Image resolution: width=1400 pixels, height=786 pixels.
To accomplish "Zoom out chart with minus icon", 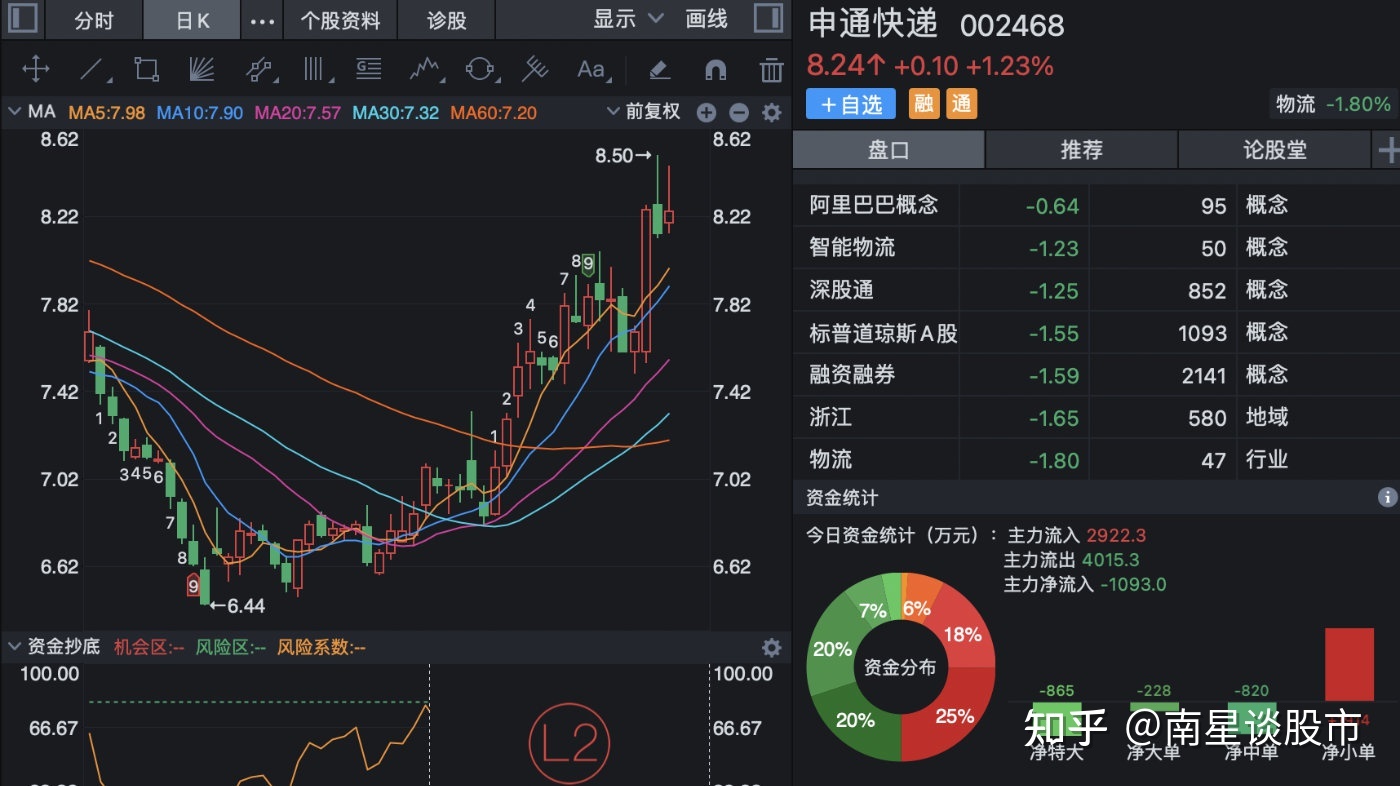I will [x=739, y=113].
